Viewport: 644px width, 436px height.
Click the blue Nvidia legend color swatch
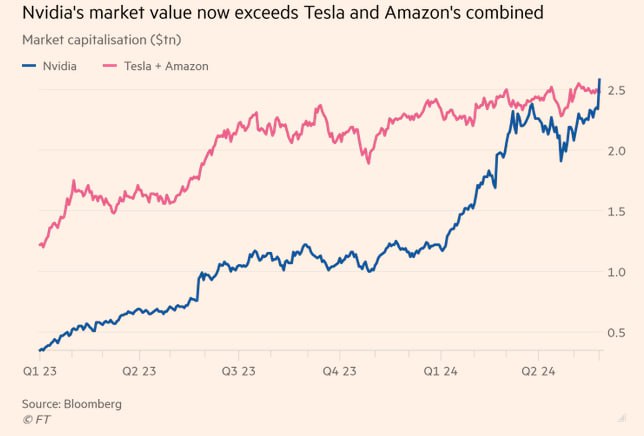[x=27, y=66]
